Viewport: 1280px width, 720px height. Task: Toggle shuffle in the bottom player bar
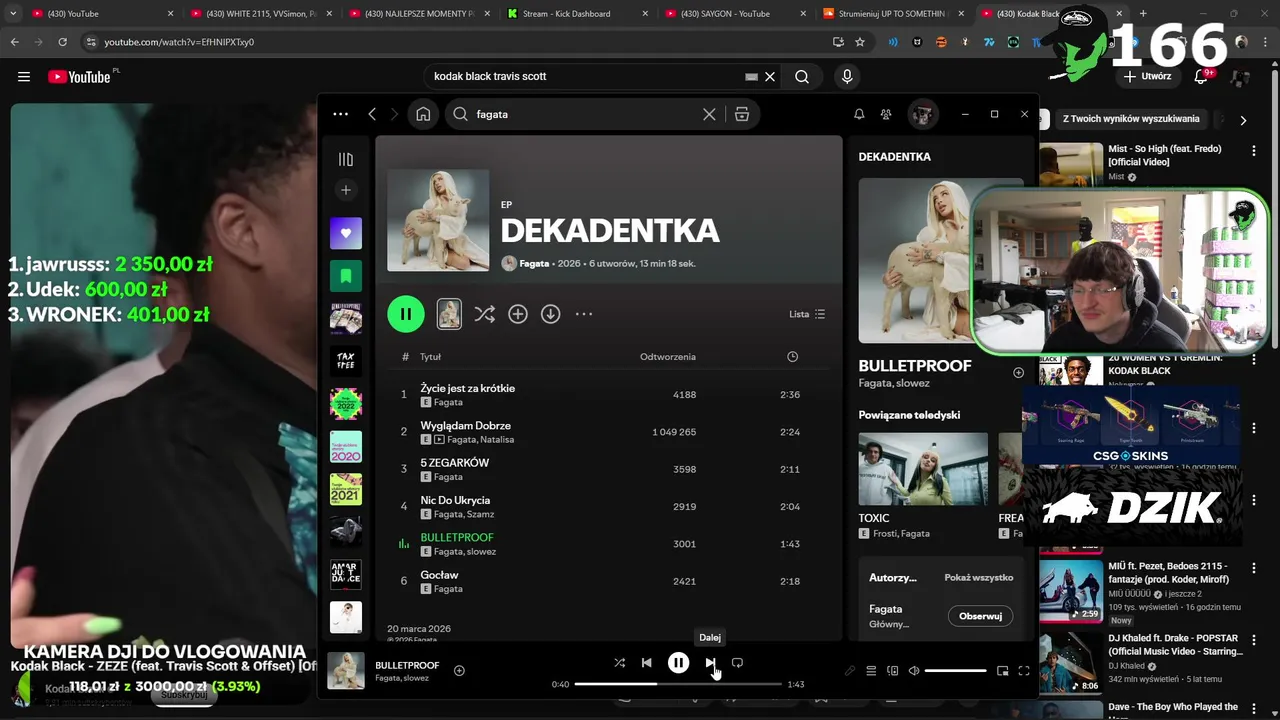tap(619, 662)
